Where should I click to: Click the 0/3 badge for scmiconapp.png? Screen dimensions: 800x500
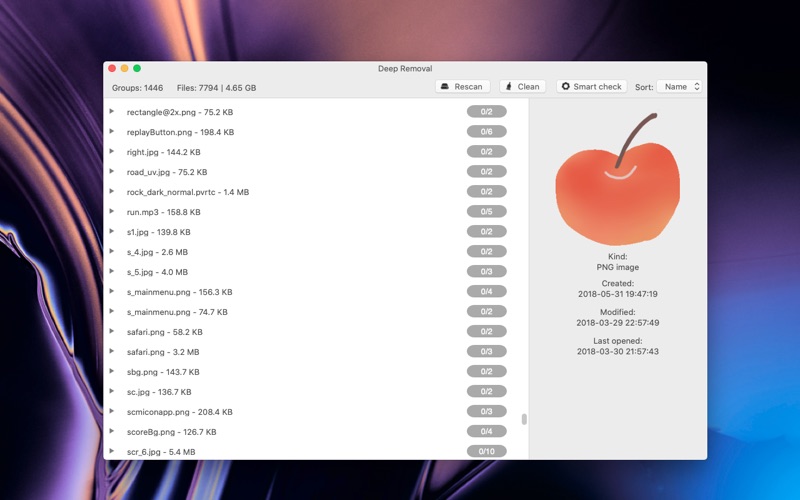coord(486,412)
